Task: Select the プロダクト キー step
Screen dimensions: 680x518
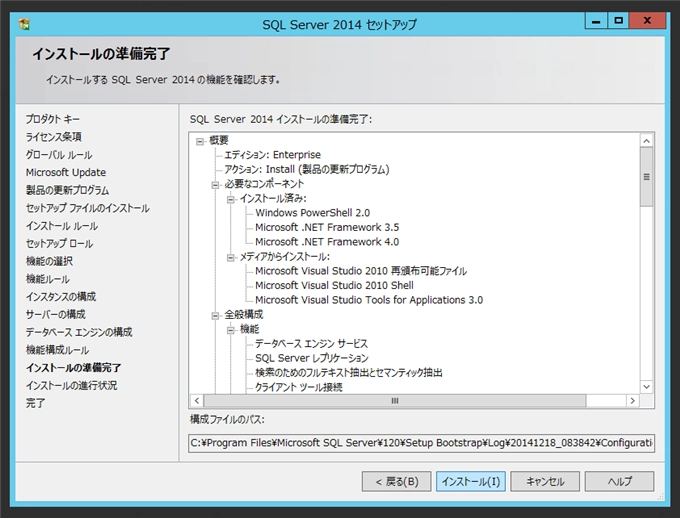Action: 52,119
